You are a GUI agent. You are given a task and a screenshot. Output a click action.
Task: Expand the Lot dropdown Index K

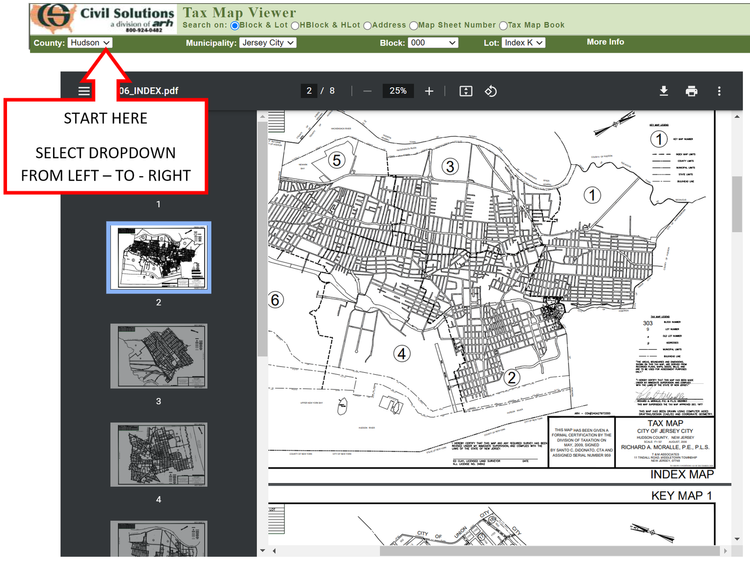(x=524, y=43)
